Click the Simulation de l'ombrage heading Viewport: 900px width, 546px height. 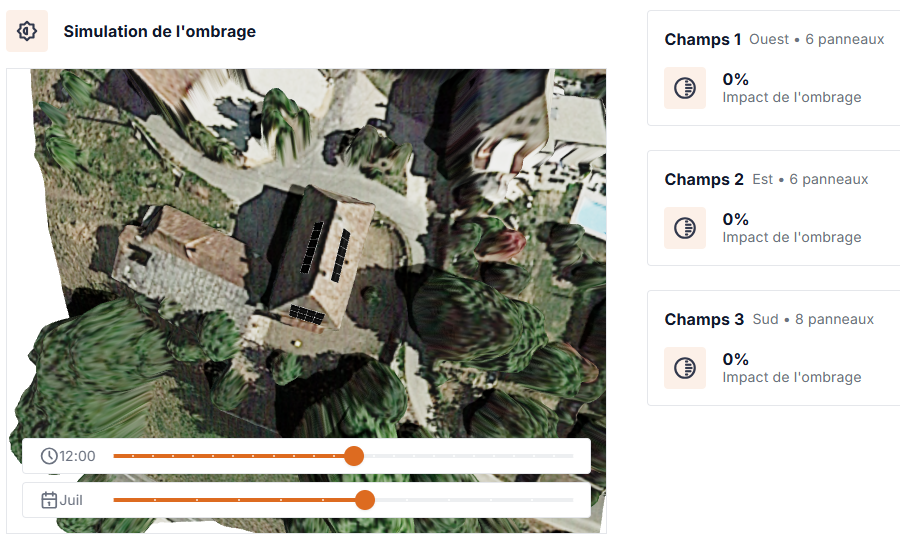159,31
